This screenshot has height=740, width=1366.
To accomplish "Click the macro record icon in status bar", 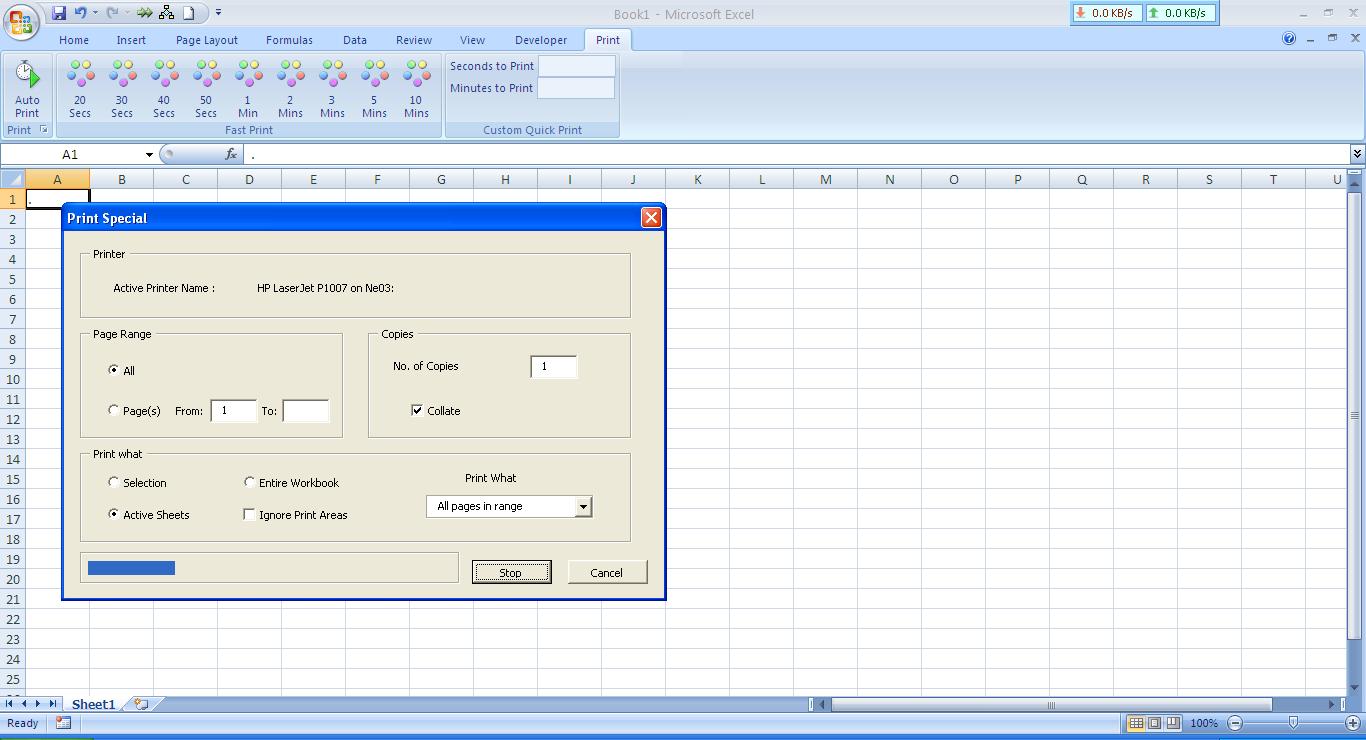I will coord(63,723).
